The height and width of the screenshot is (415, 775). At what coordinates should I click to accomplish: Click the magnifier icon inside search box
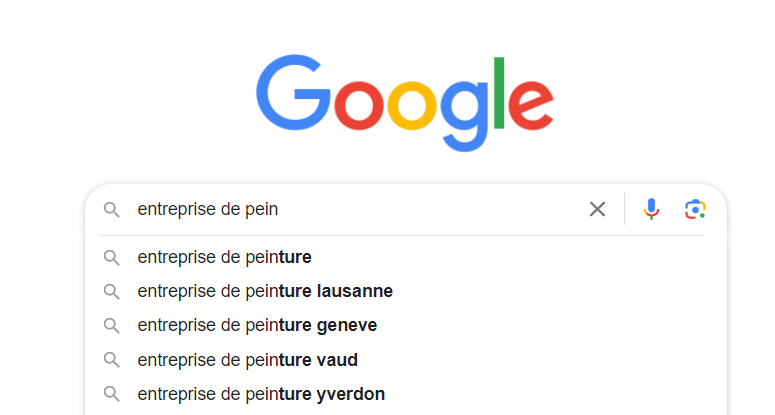click(x=112, y=210)
